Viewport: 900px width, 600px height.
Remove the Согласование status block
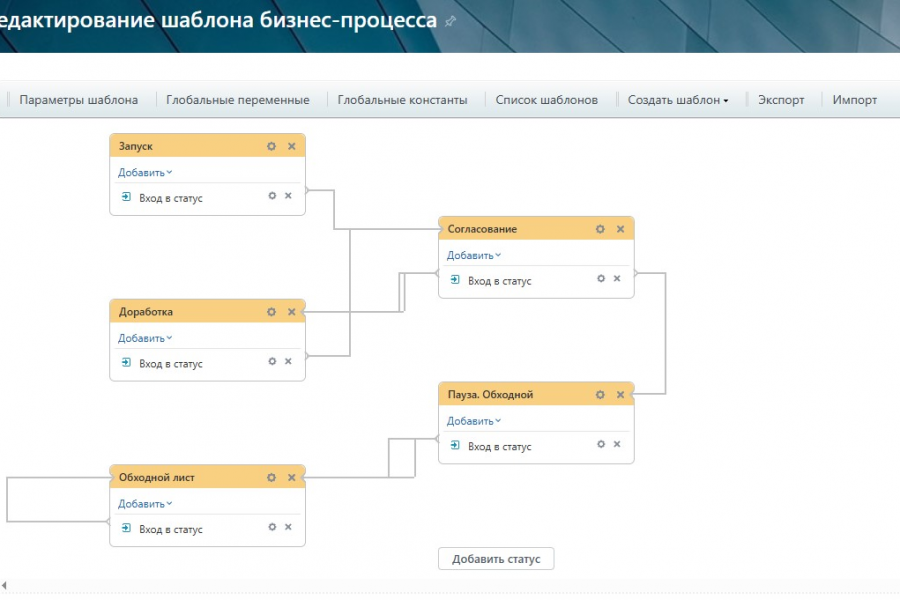[620, 229]
